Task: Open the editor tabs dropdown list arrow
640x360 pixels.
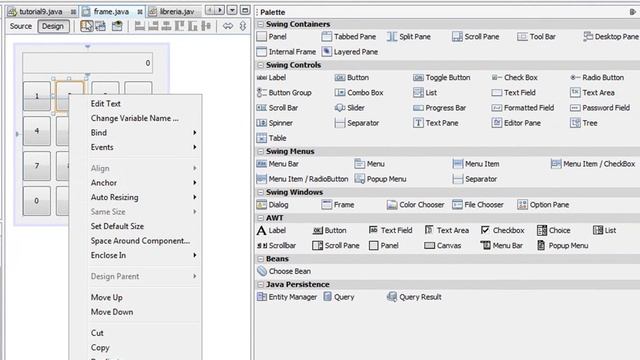Action: (x=232, y=10)
